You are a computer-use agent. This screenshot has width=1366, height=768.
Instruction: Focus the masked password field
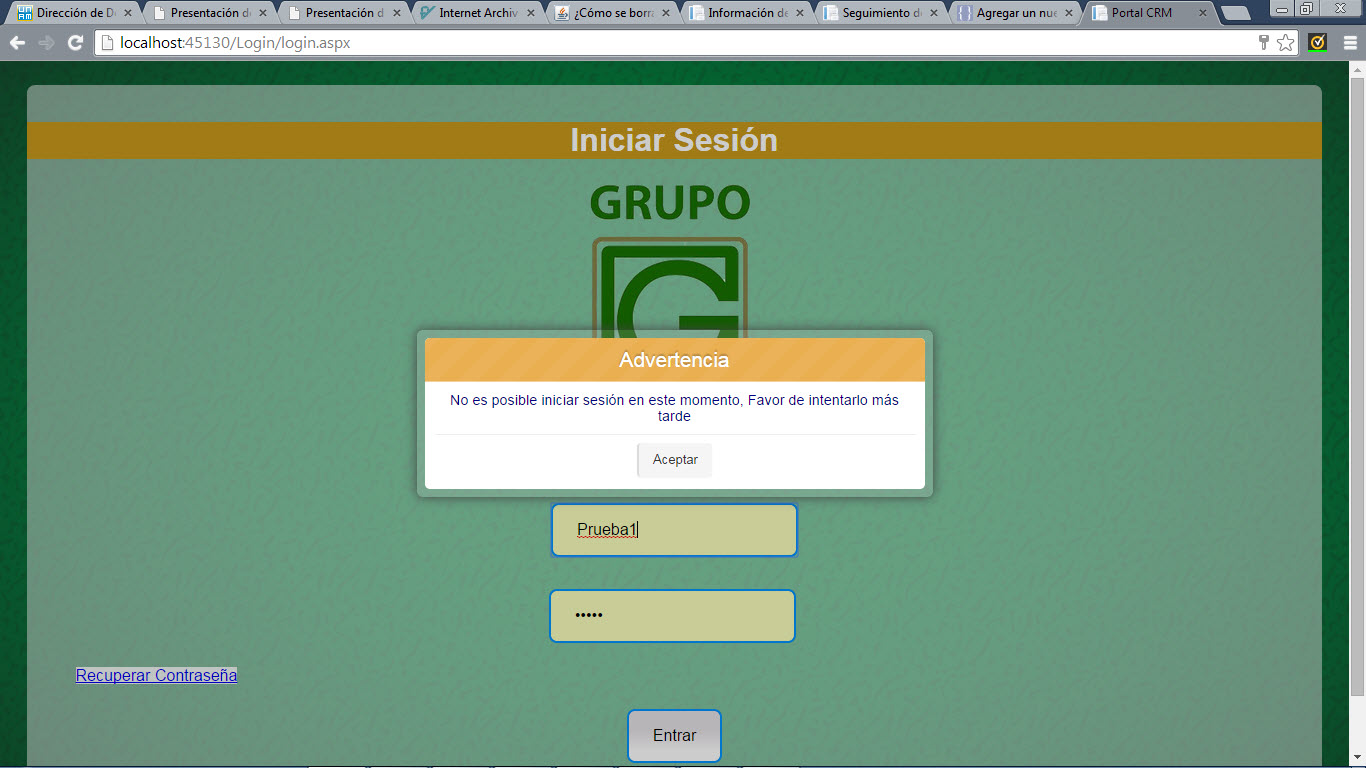pos(672,616)
